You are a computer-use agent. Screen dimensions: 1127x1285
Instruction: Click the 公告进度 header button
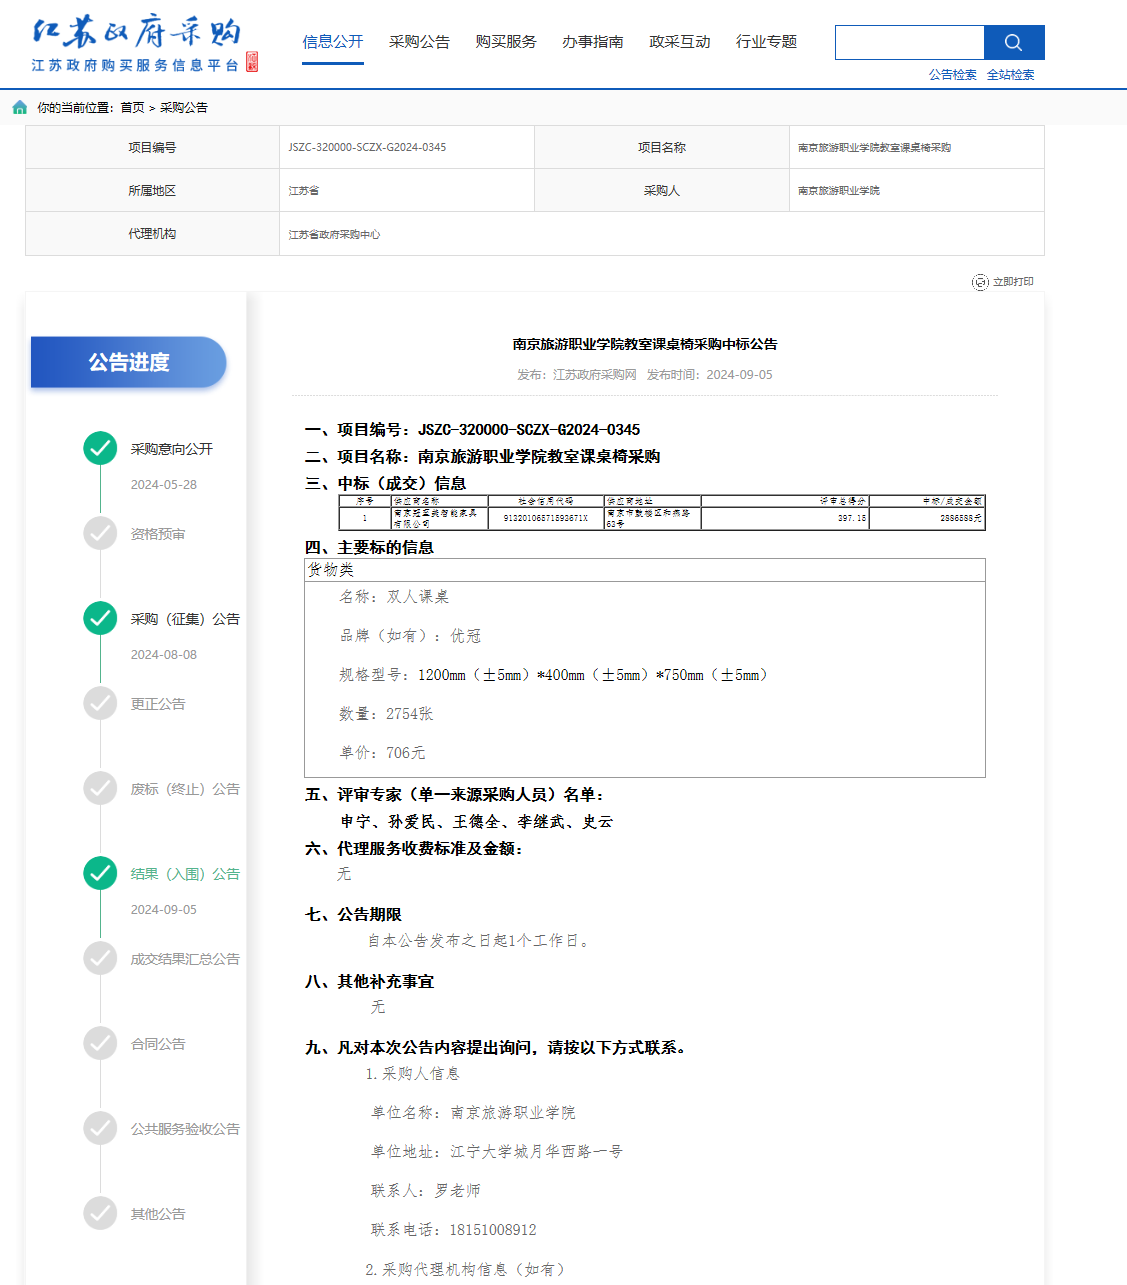(129, 362)
